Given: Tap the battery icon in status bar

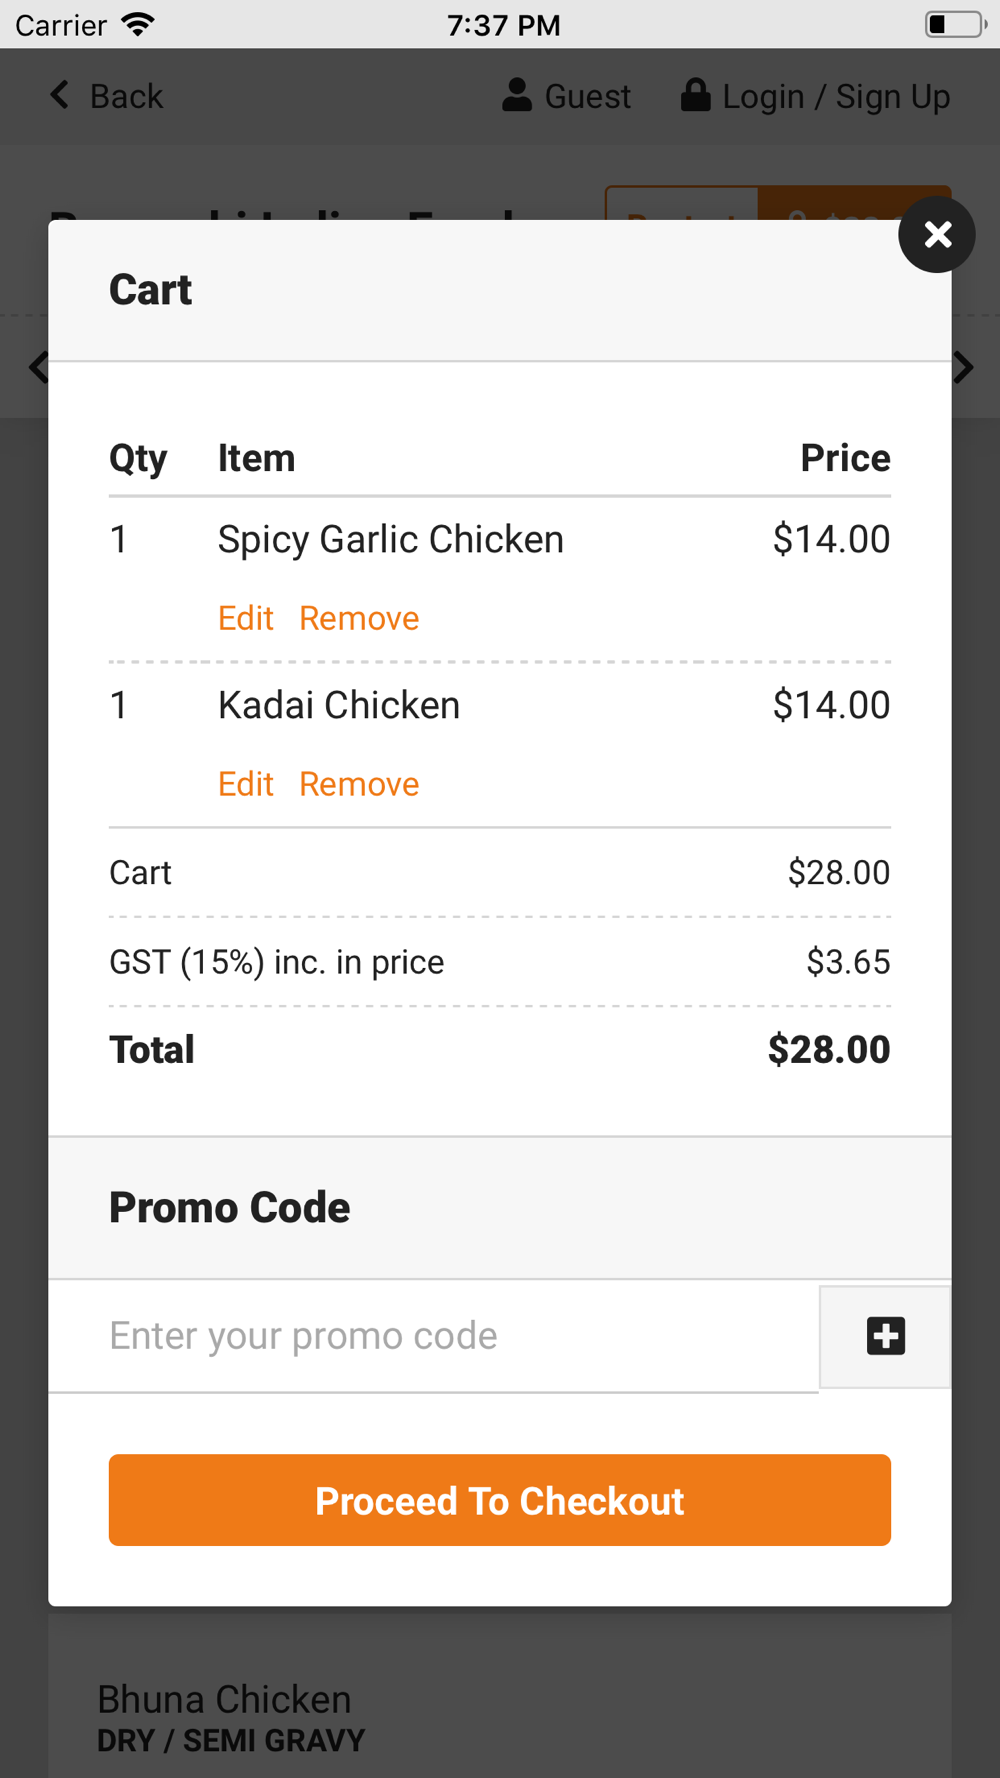Looking at the screenshot, I should click(954, 24).
